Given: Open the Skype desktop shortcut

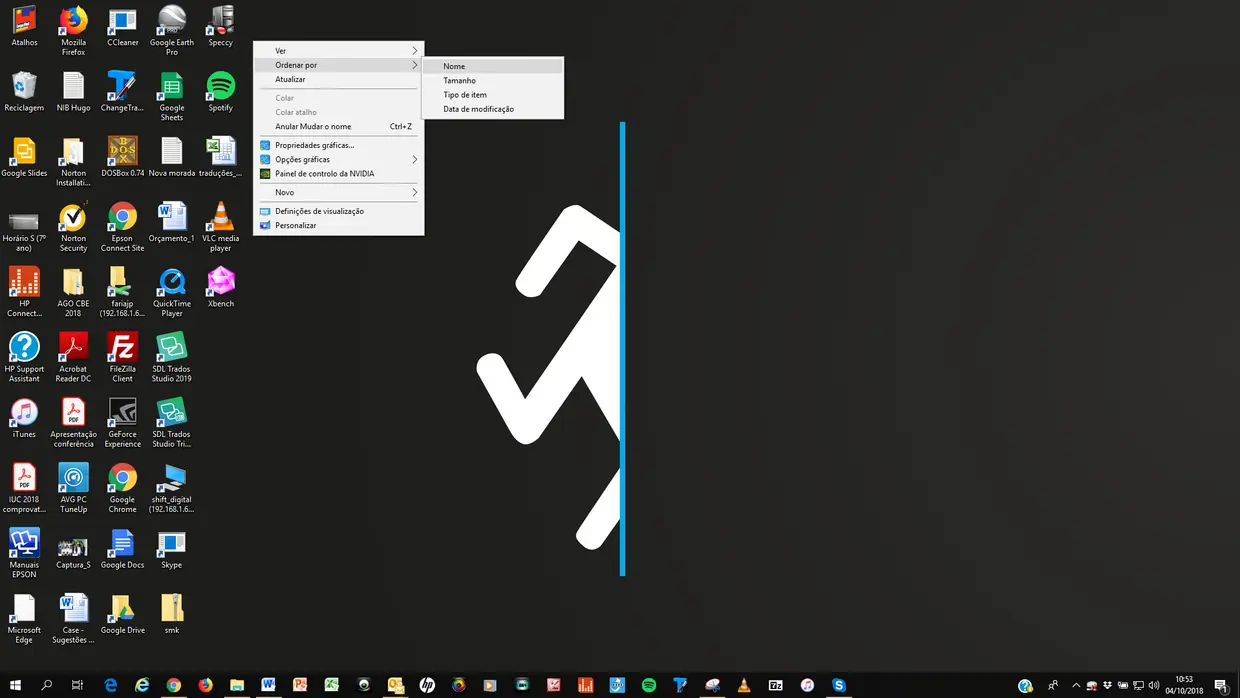Looking at the screenshot, I should pyautogui.click(x=172, y=546).
